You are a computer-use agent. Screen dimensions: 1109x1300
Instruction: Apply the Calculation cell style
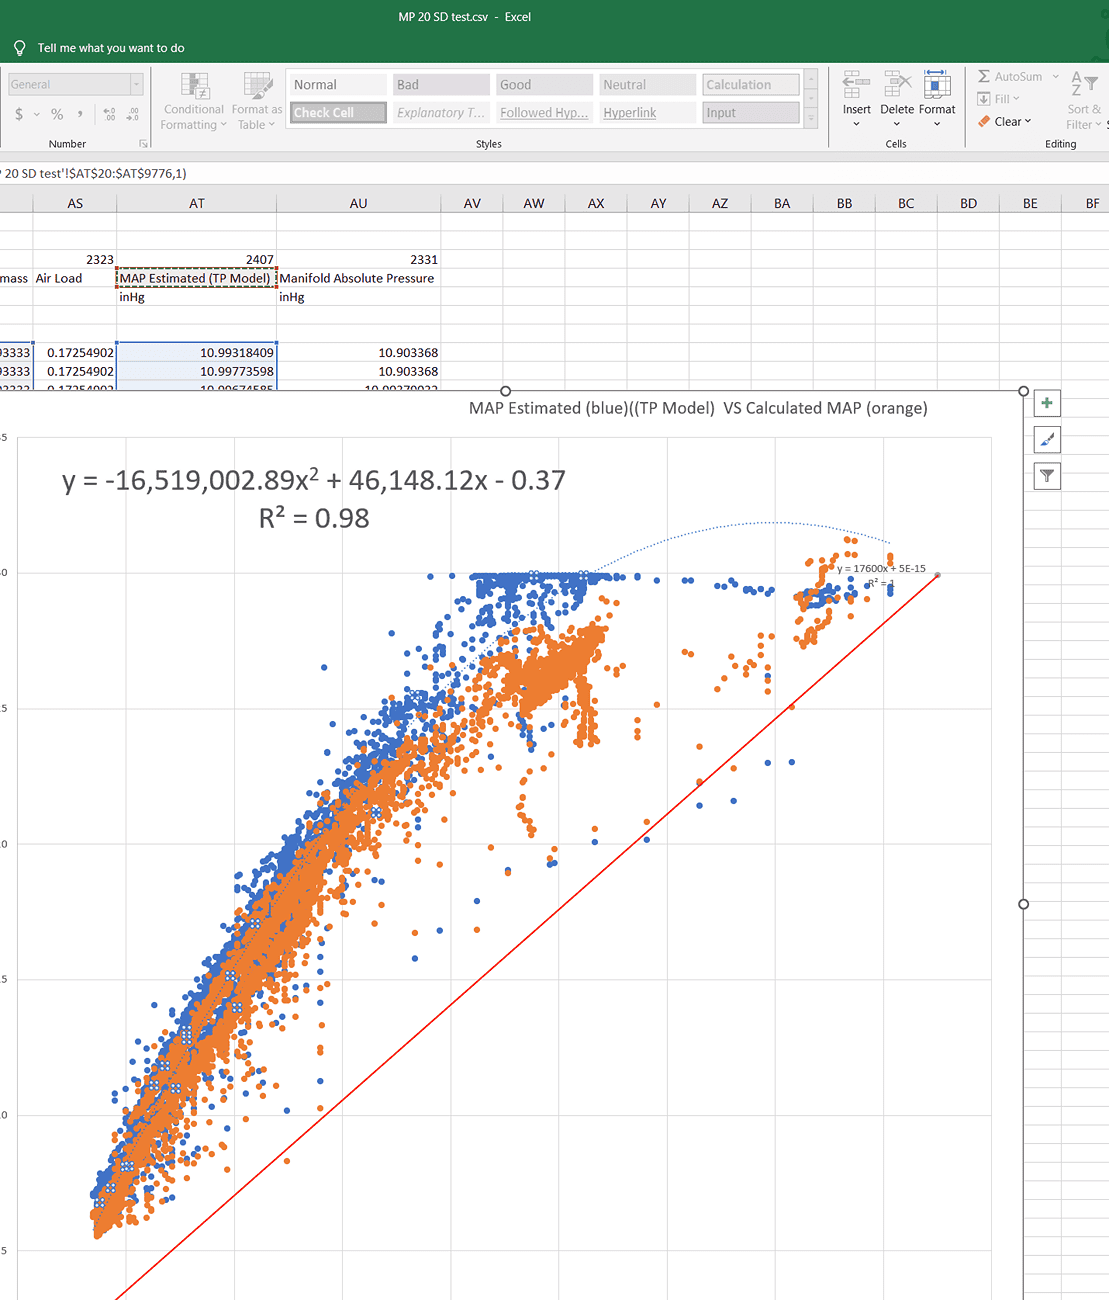[751, 85]
